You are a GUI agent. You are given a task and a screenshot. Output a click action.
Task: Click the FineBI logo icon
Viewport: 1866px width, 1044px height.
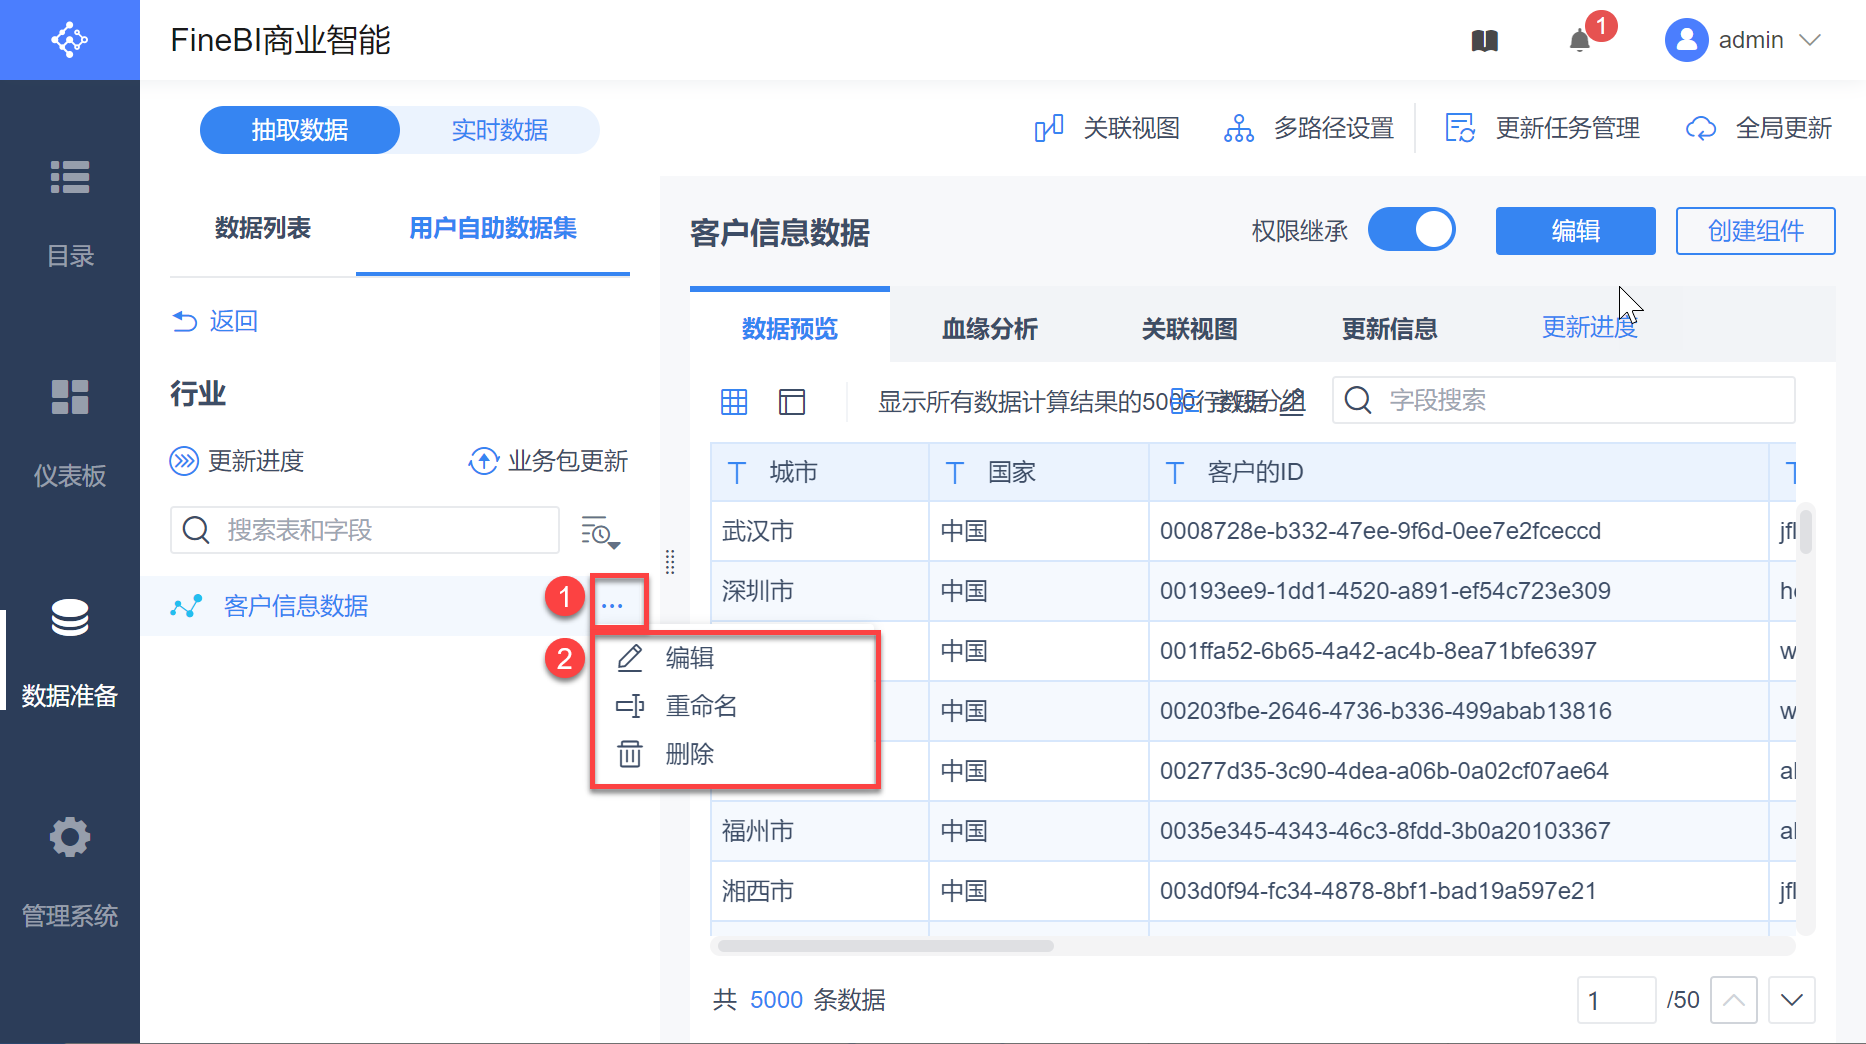(x=70, y=40)
